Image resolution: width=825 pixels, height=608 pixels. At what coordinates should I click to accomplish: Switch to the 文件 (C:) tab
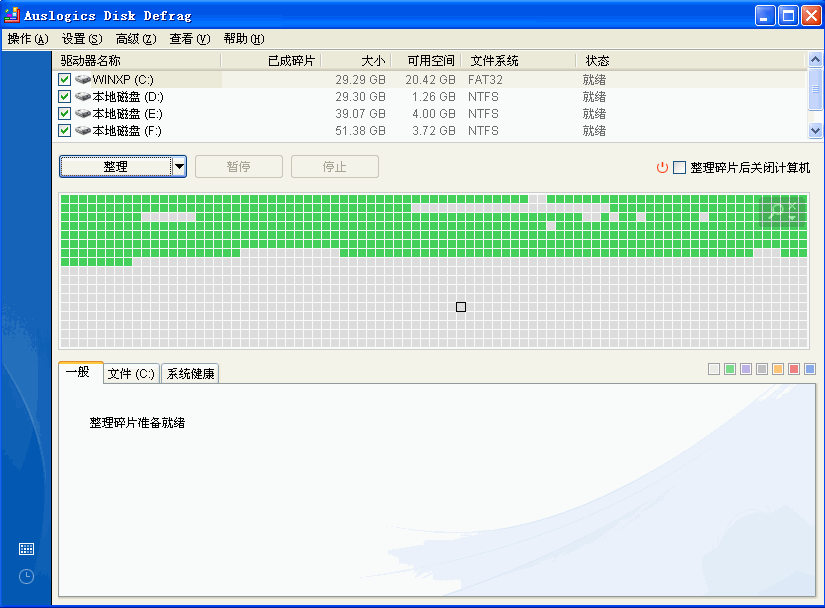coord(132,374)
